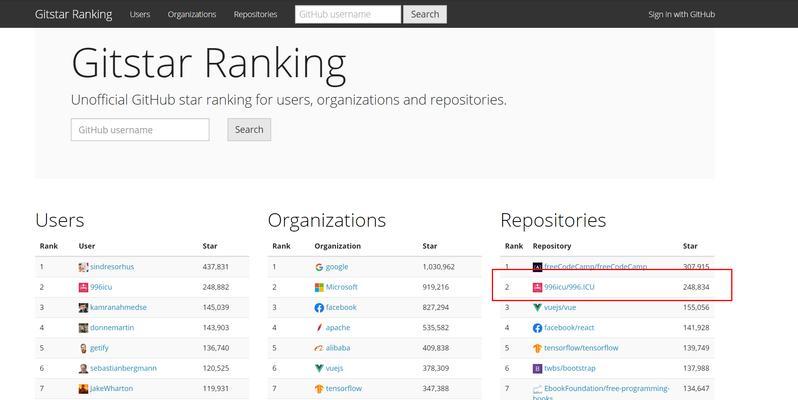Open Organizations in the navbar
The width and height of the screenshot is (798, 400).
click(x=192, y=14)
